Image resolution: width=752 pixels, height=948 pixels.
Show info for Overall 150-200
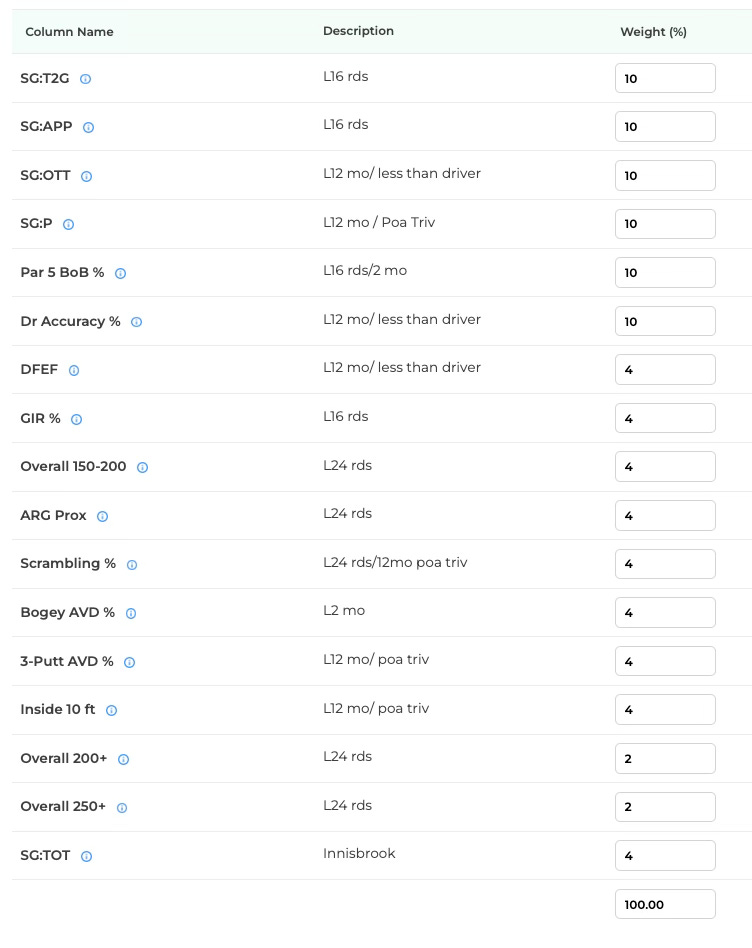(142, 467)
